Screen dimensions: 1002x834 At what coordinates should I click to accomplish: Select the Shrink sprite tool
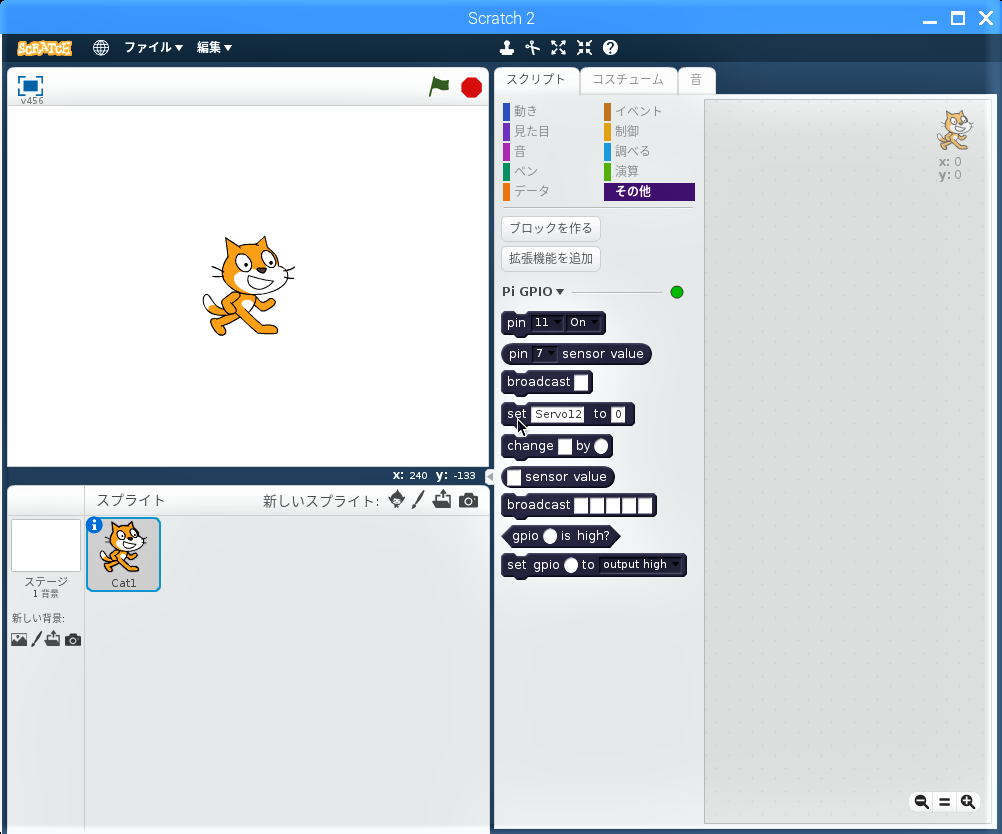pyautogui.click(x=585, y=47)
